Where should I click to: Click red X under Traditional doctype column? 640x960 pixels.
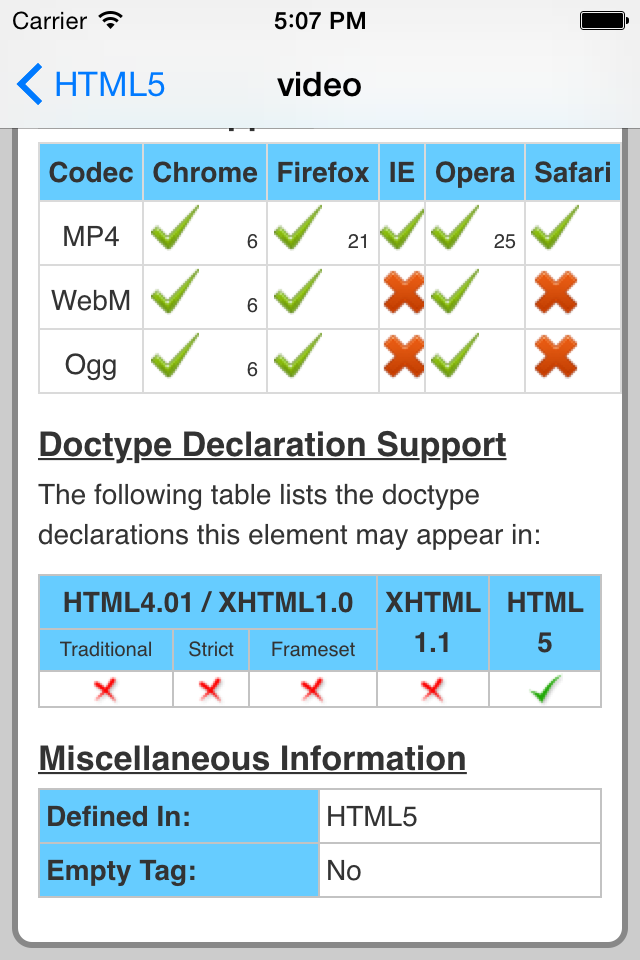pyautogui.click(x=105, y=690)
